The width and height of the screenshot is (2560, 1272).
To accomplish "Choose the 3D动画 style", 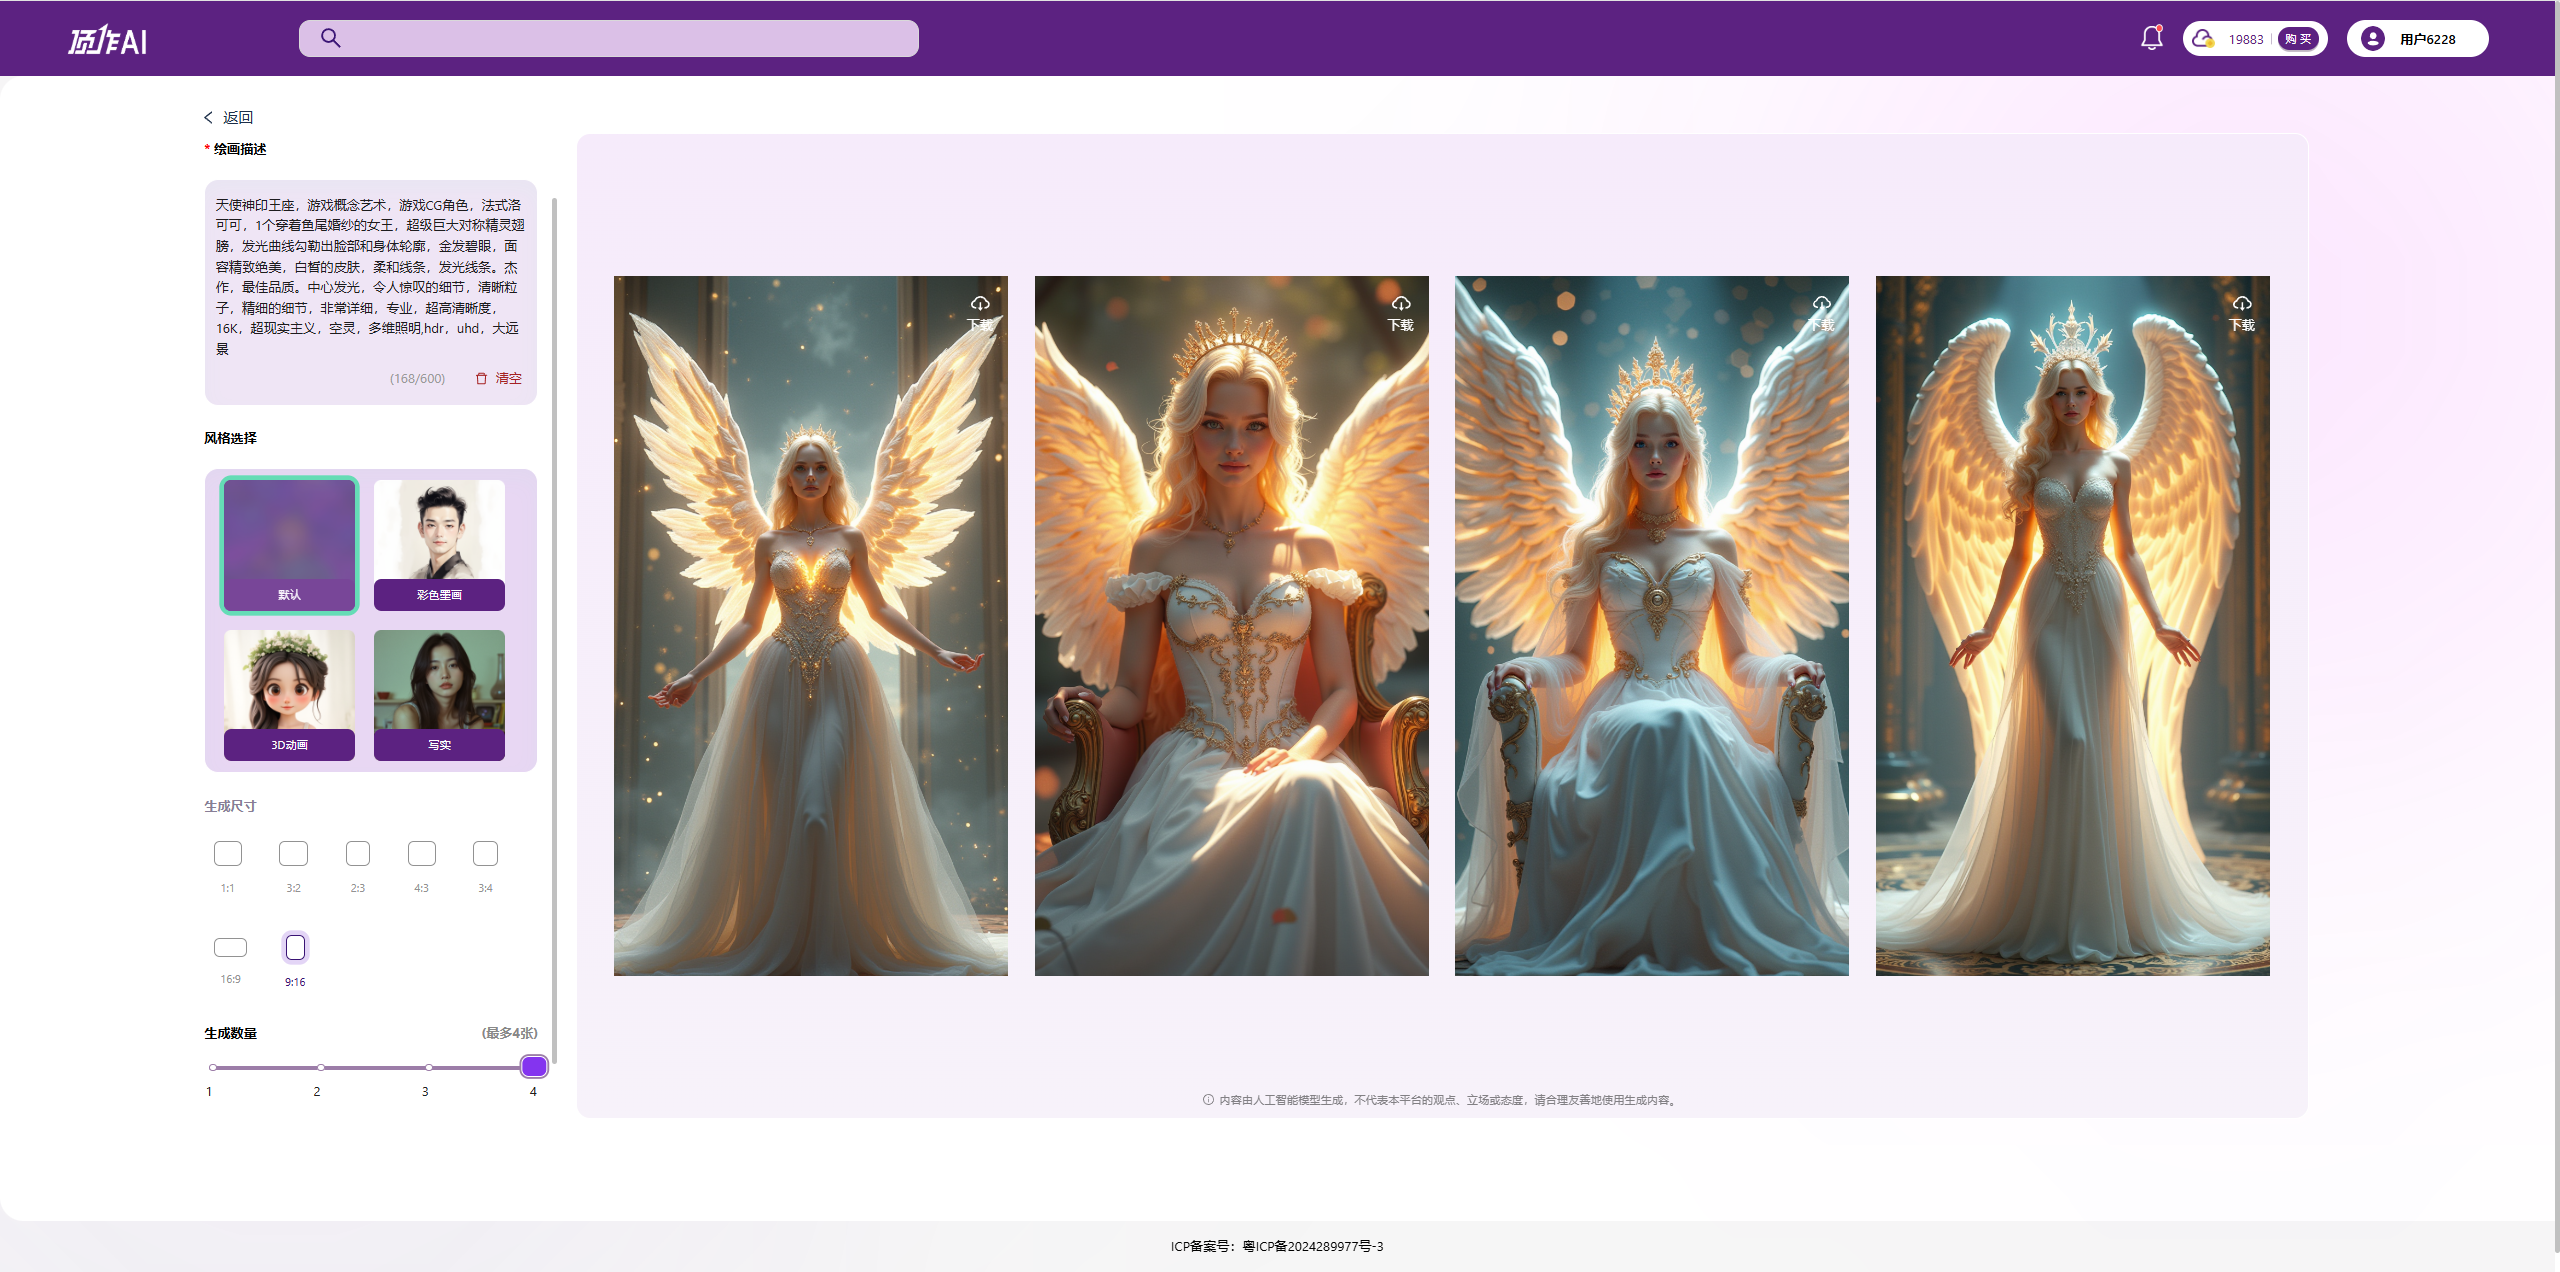I will click(289, 695).
